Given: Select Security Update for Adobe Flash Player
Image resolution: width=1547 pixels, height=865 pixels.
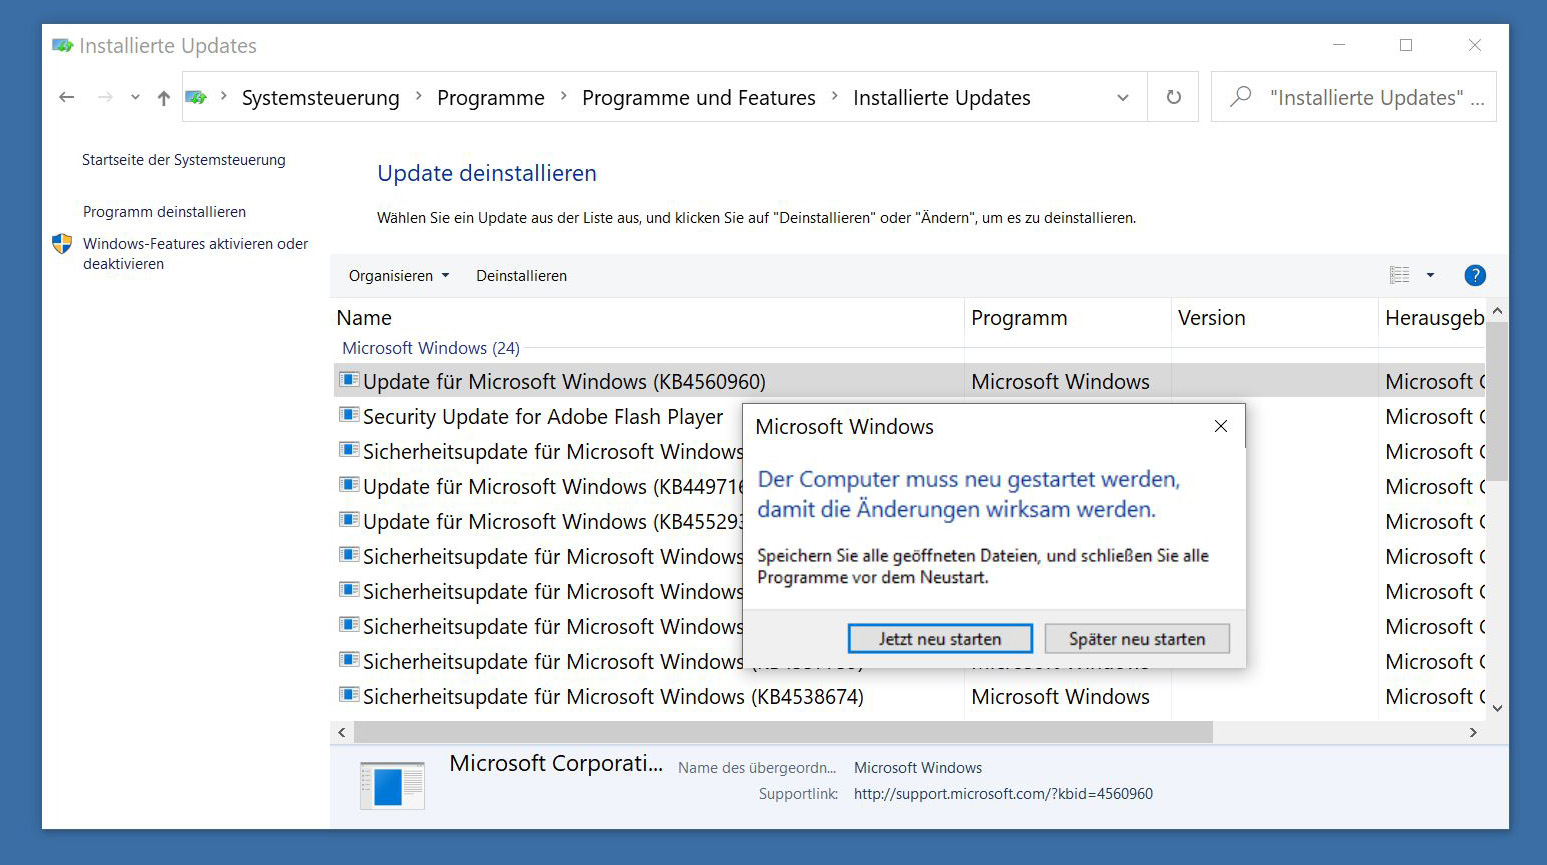Looking at the screenshot, I should pyautogui.click(x=543, y=417).
